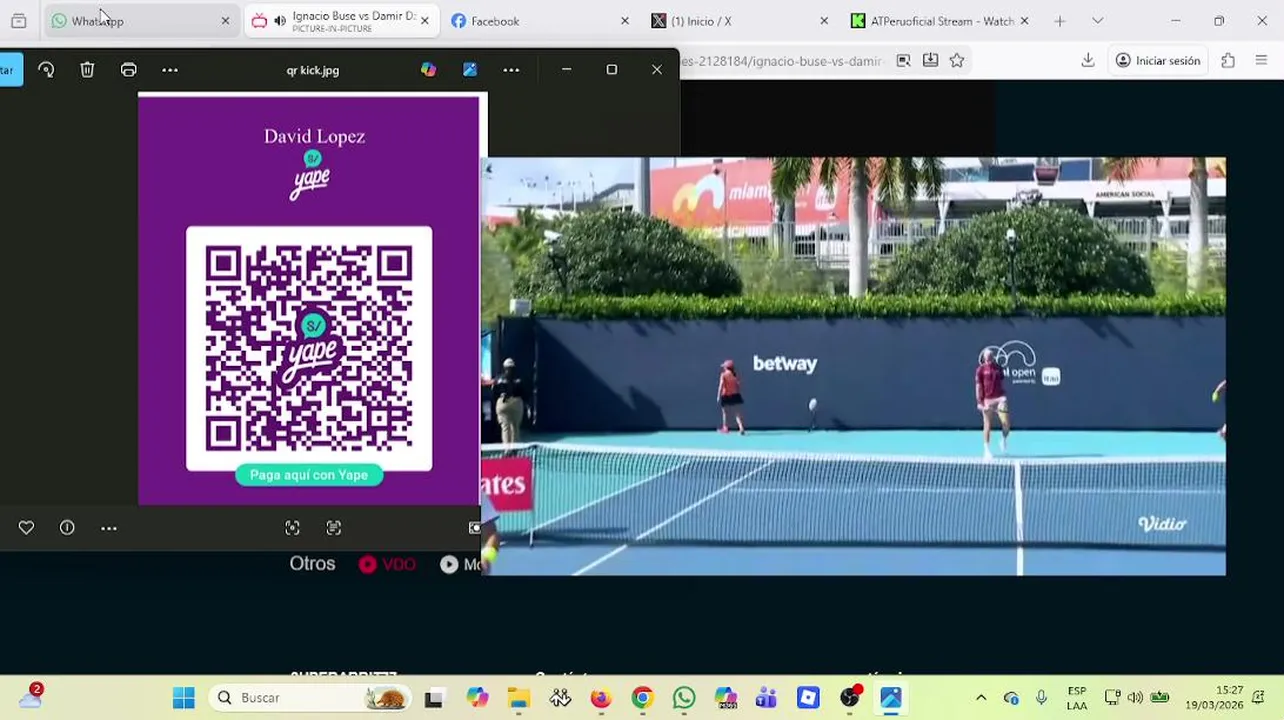Screen dimensions: 1284x720
Task: Close the WhatsApp tab
Action: (x=225, y=21)
